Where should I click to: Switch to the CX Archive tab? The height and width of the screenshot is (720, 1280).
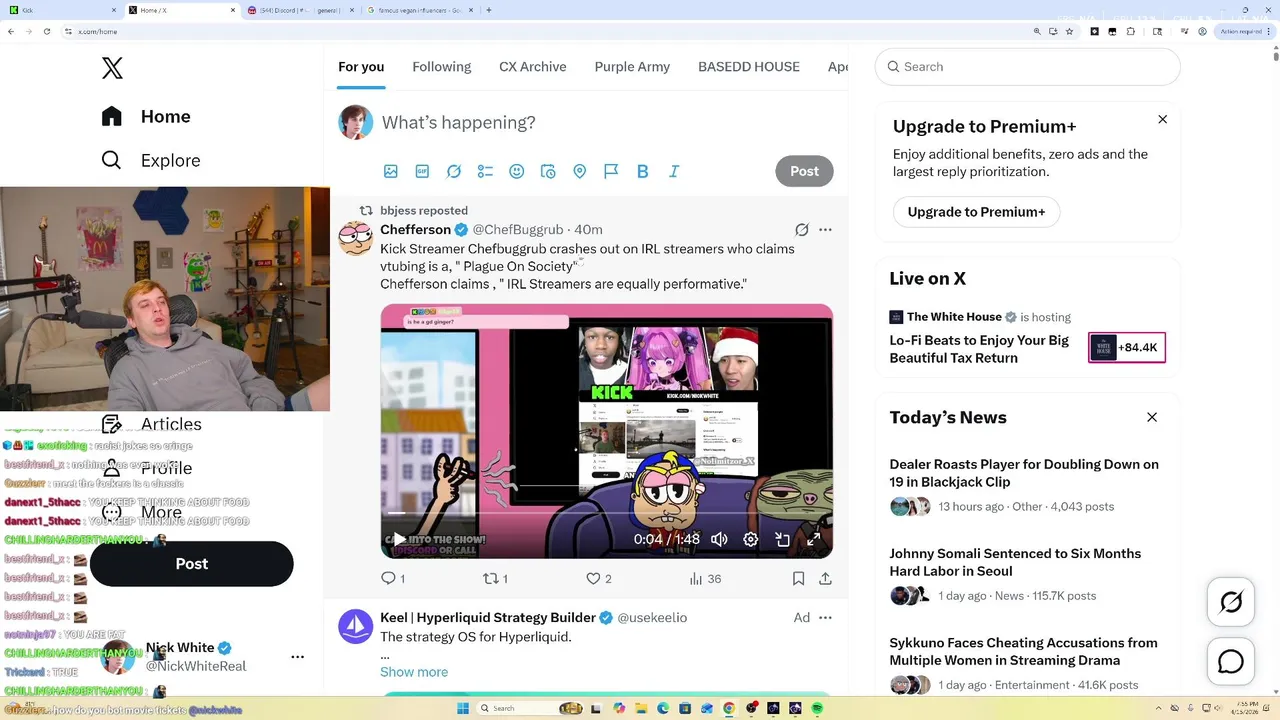(533, 66)
